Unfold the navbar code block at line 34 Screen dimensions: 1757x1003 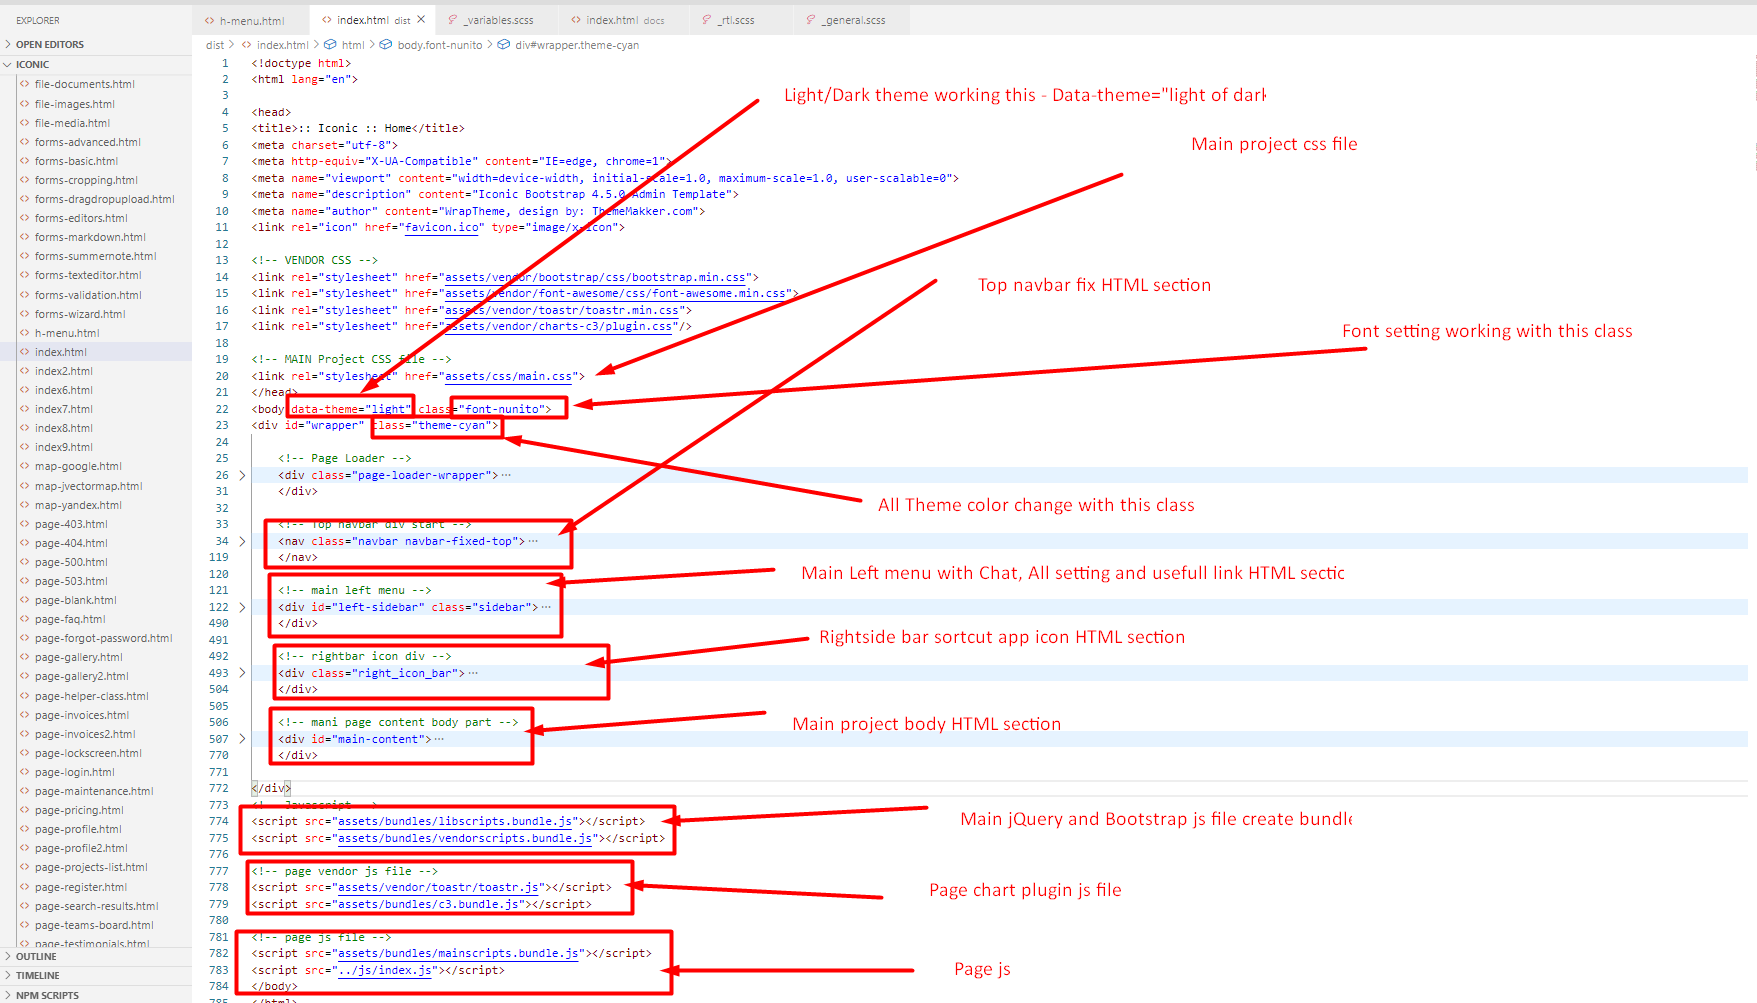tap(242, 541)
